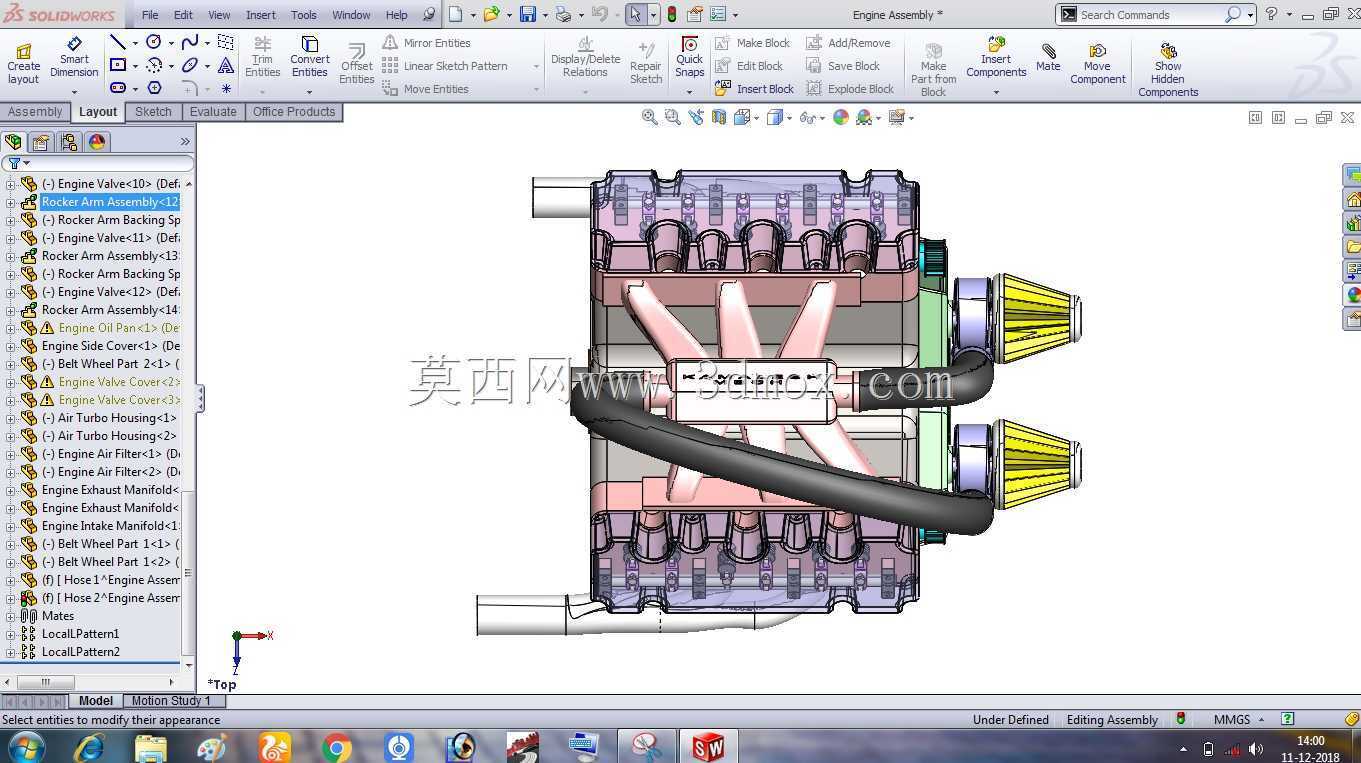Viewport: 1361px width, 763px height.
Task: Open PropertyManager tab icon
Action: 41,142
